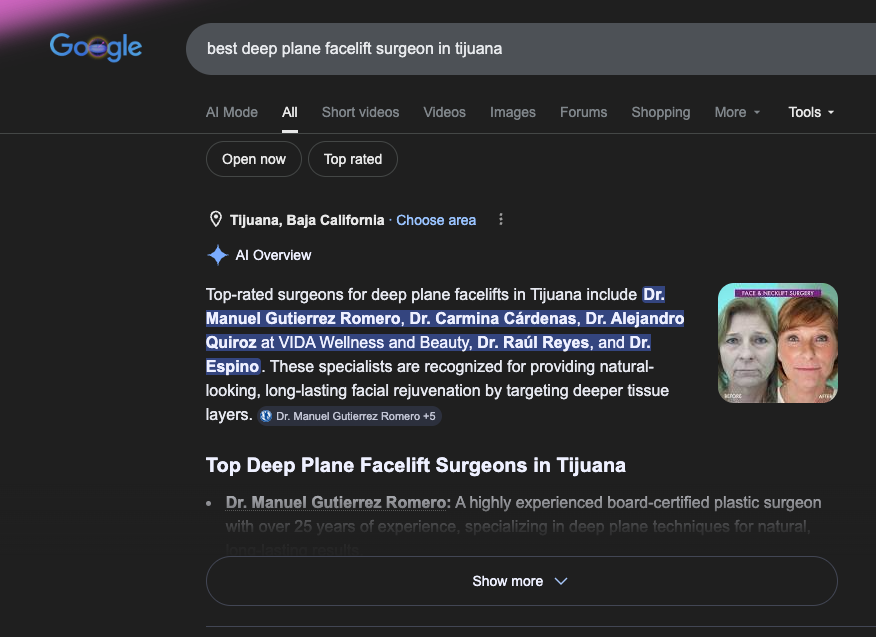
Task: Enable the Open now filter
Action: pos(253,158)
